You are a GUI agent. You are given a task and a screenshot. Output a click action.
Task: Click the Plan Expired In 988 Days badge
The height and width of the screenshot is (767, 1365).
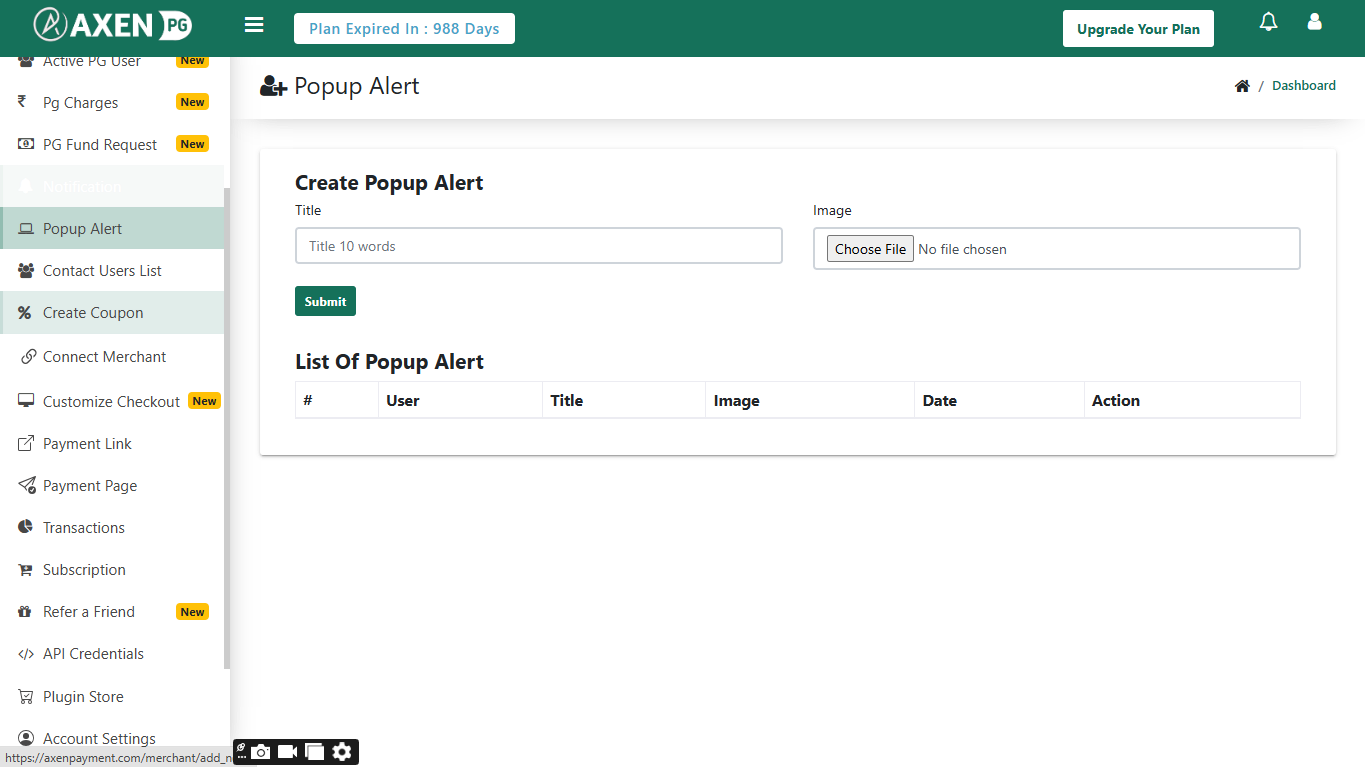[x=404, y=29]
